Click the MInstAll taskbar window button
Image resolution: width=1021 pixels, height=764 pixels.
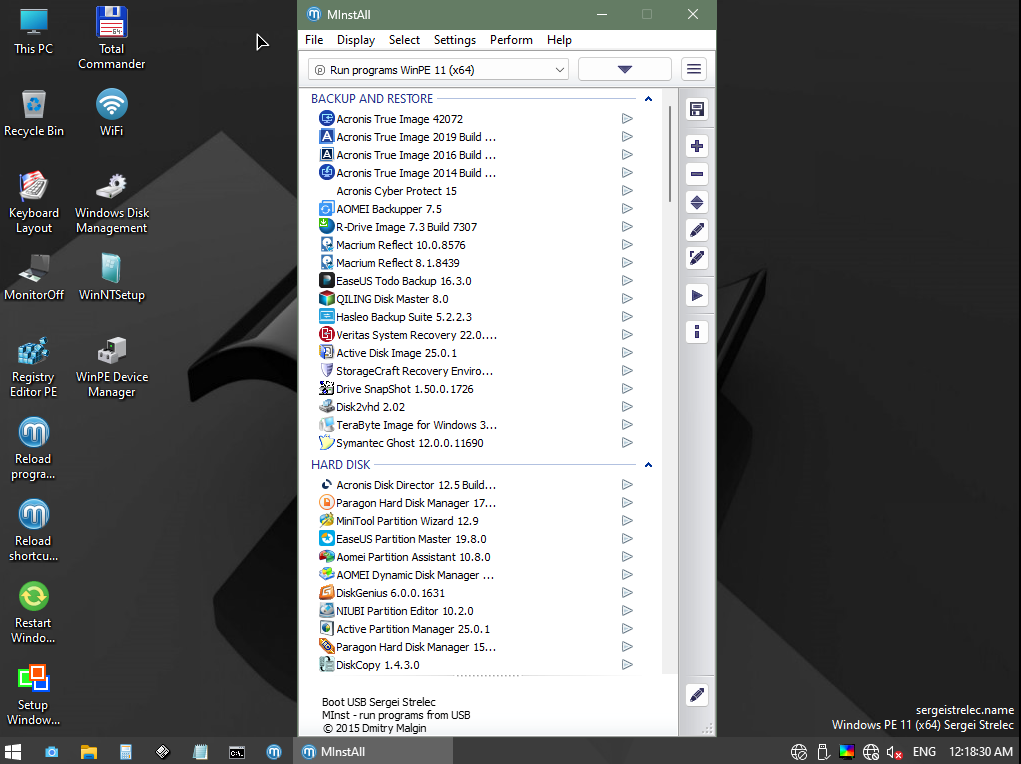coord(374,752)
